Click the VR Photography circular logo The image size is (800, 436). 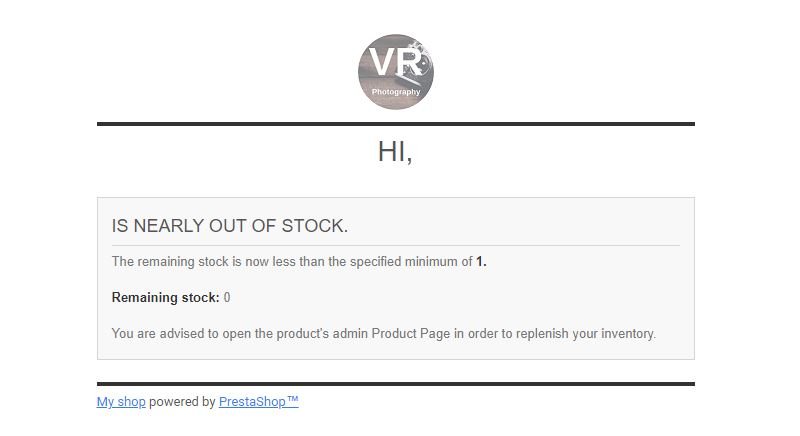click(396, 72)
